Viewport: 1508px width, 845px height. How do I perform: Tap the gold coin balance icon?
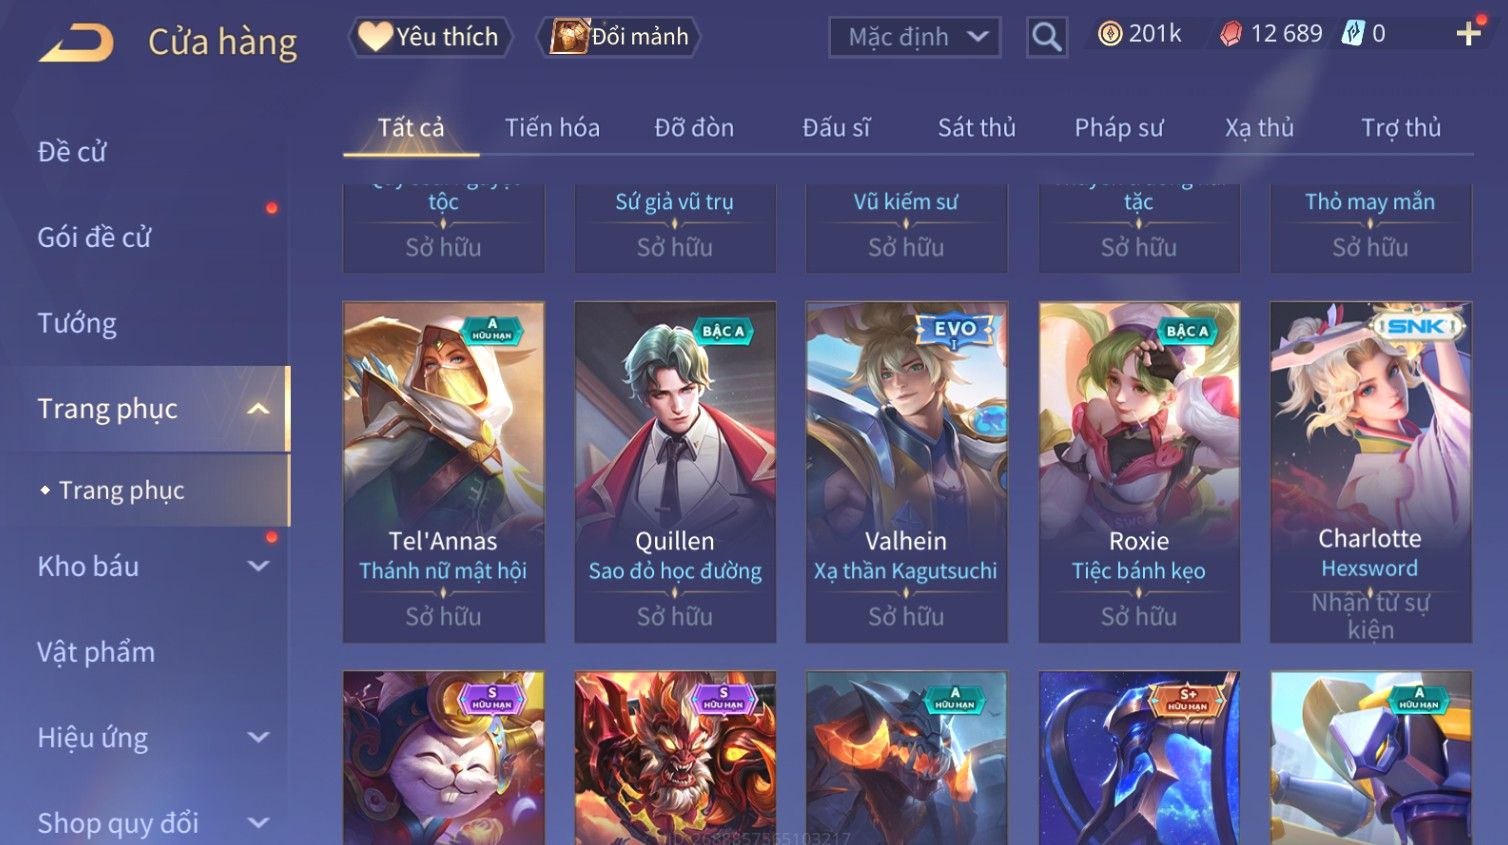1109,34
